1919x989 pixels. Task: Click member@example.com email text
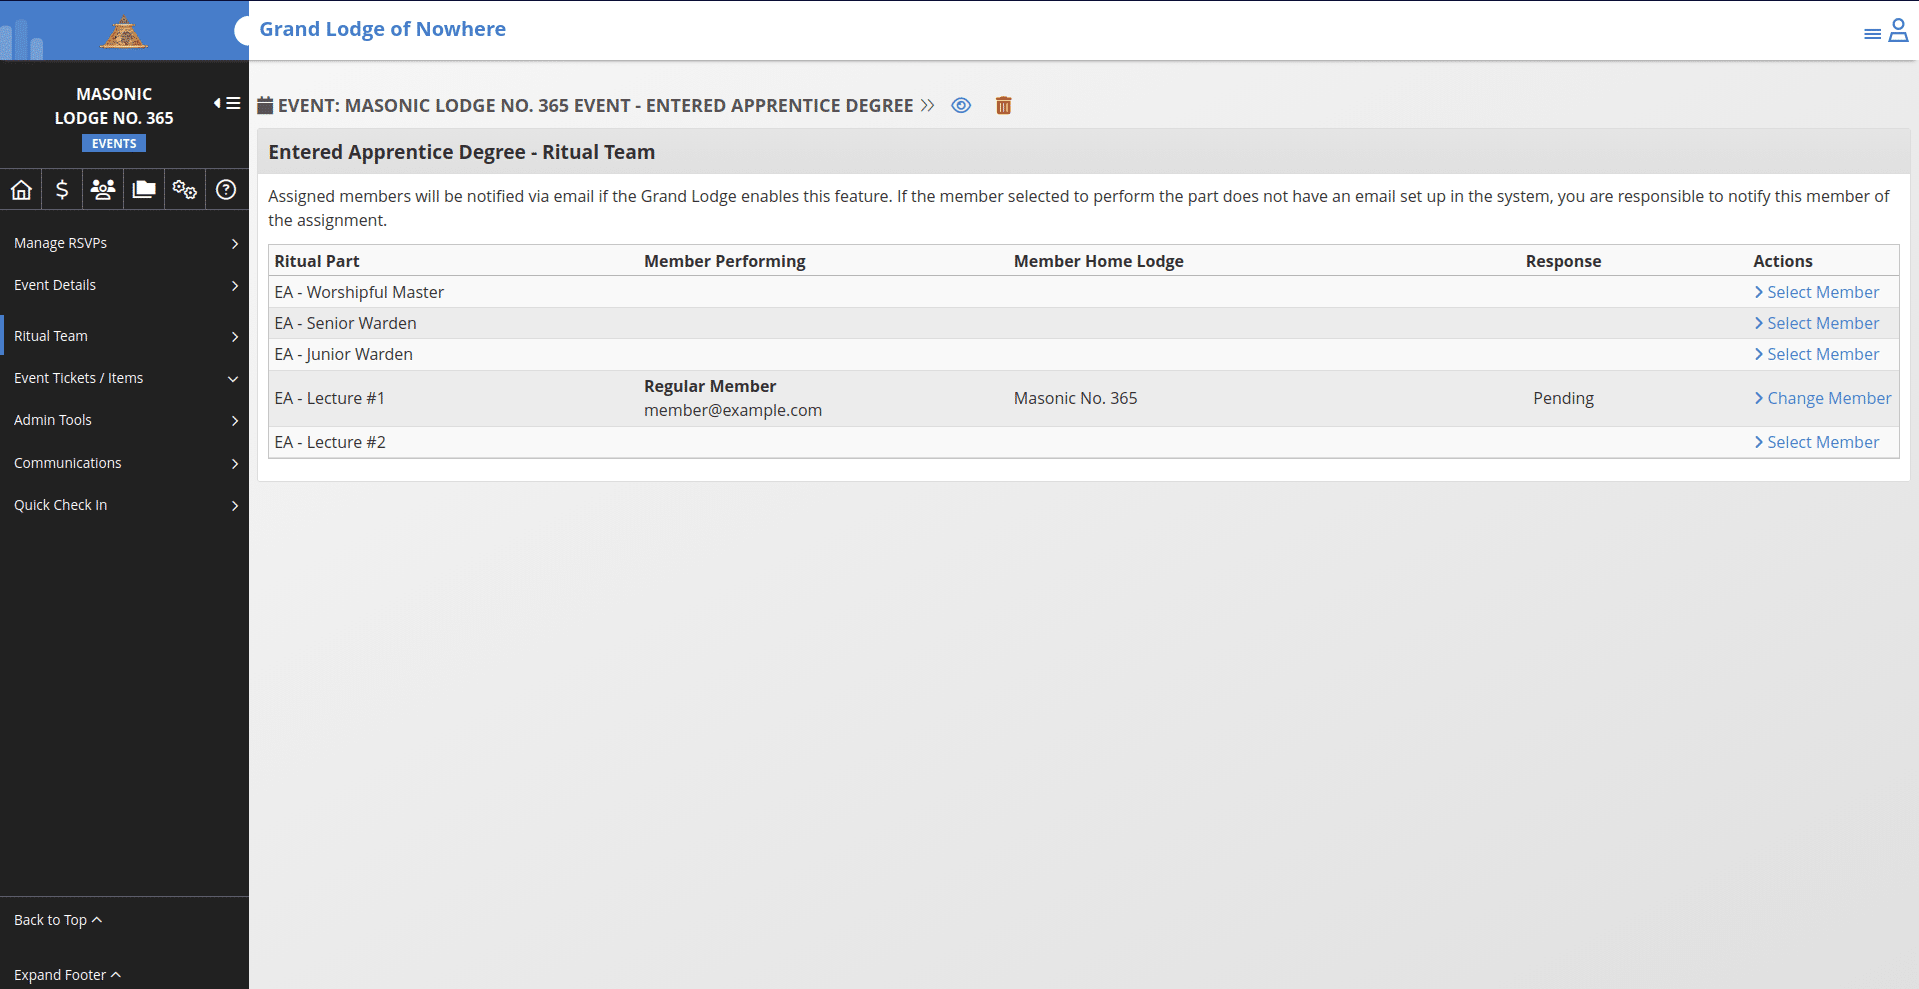point(733,410)
